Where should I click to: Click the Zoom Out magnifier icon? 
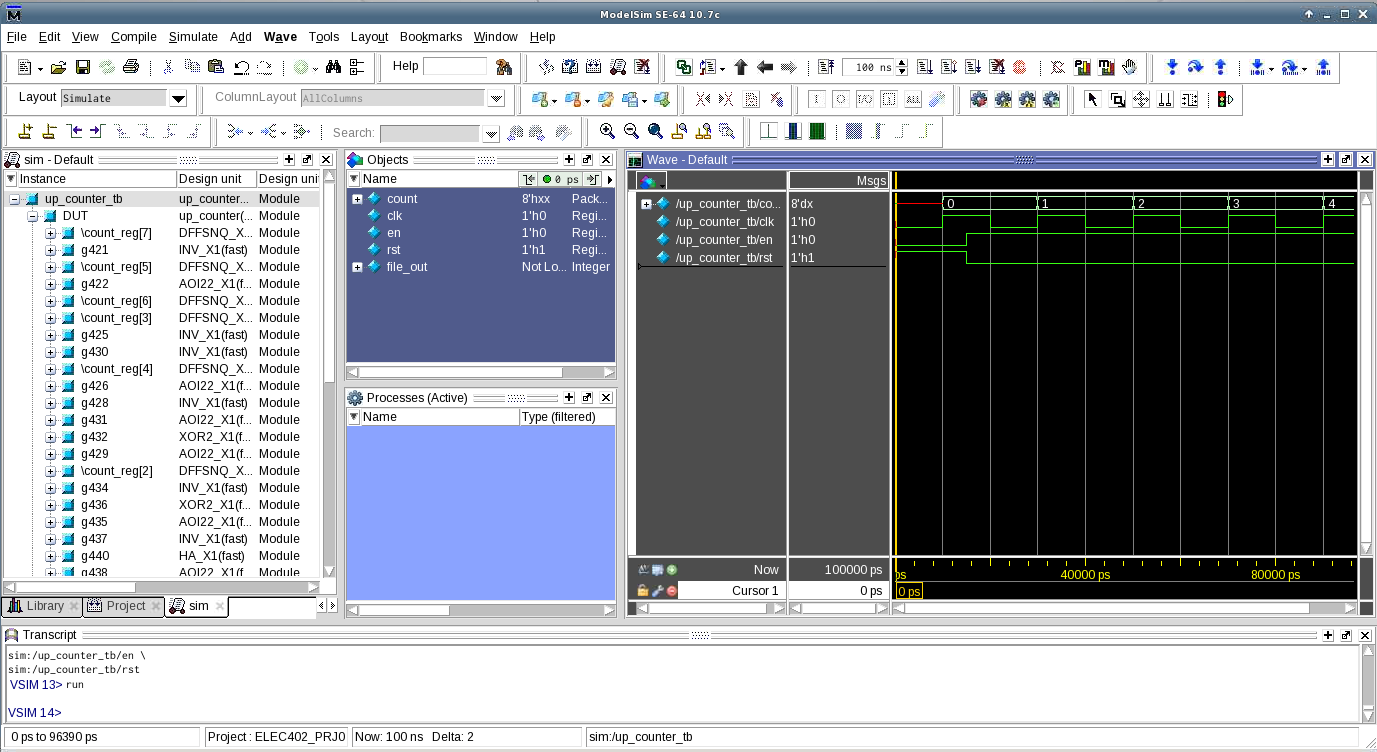coord(631,131)
